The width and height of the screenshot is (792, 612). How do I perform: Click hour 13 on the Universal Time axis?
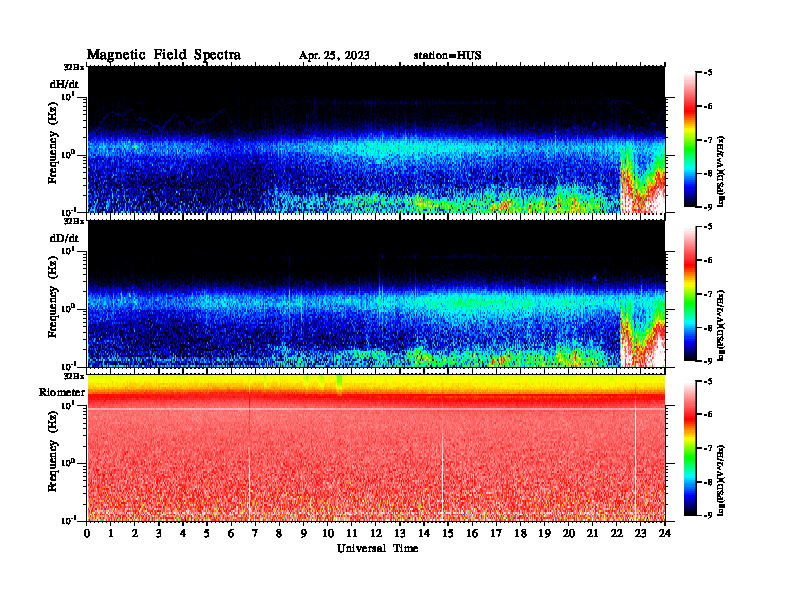point(400,533)
